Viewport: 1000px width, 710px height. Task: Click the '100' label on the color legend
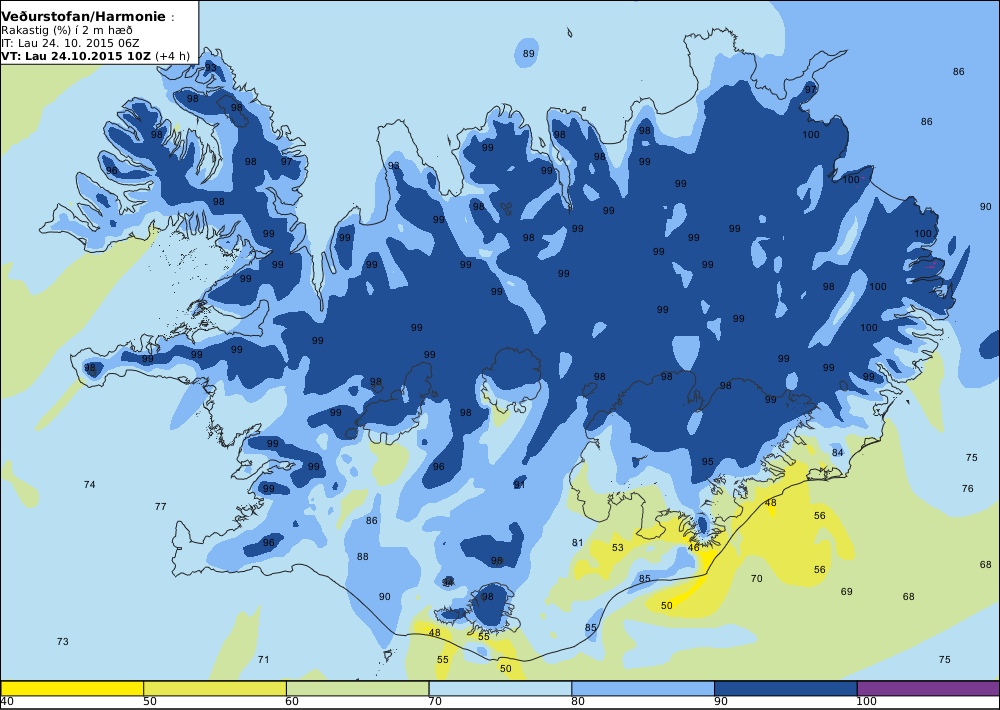pyautogui.click(x=867, y=702)
